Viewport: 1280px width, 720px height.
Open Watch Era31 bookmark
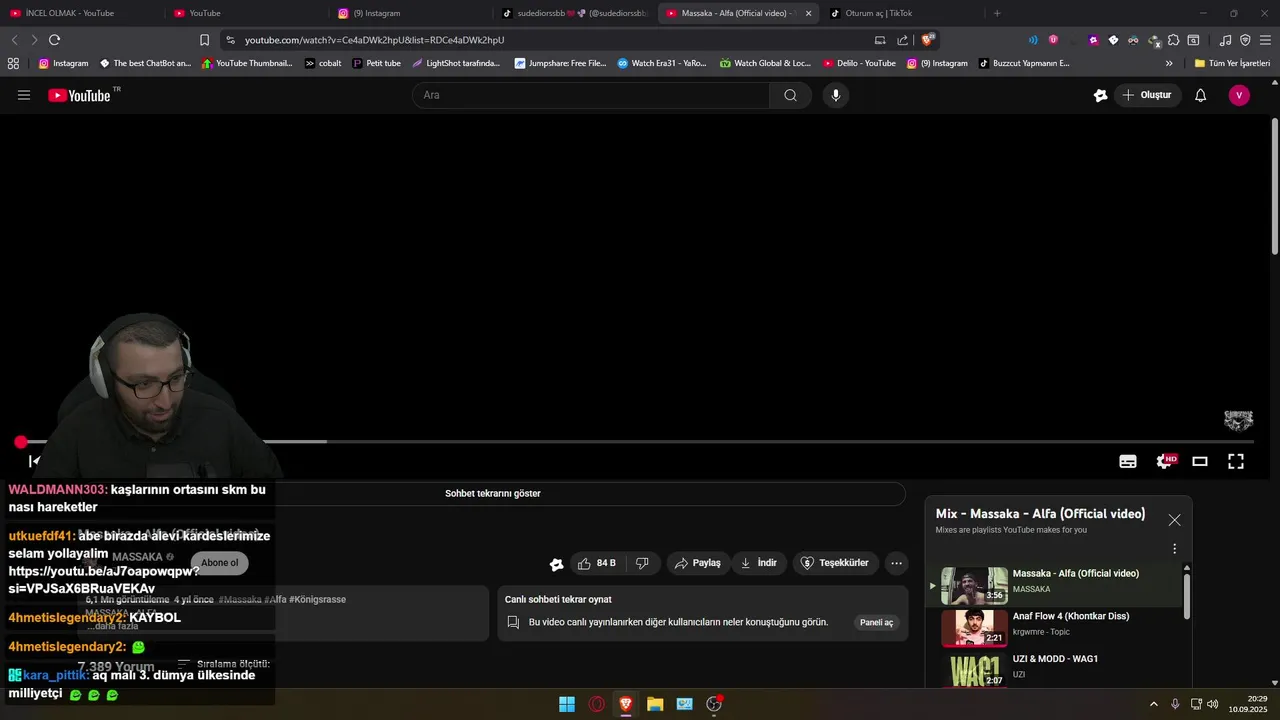tap(662, 63)
